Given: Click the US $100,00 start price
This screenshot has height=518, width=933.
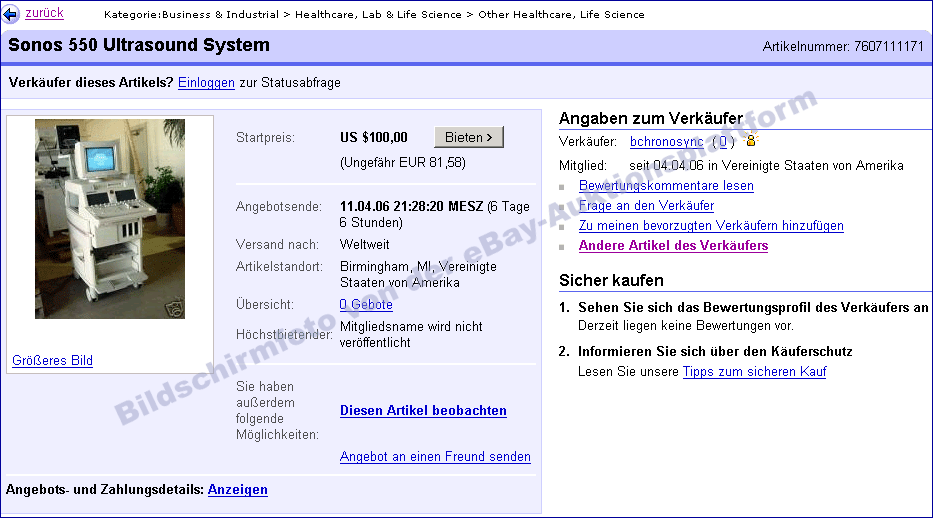Looking at the screenshot, I should point(374,137).
